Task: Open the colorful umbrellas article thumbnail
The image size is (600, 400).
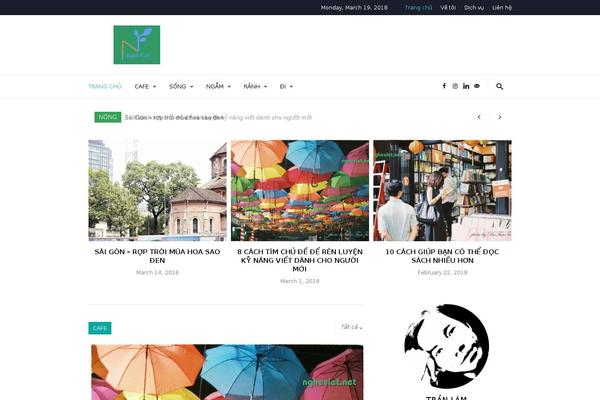Action: pyautogui.click(x=300, y=190)
